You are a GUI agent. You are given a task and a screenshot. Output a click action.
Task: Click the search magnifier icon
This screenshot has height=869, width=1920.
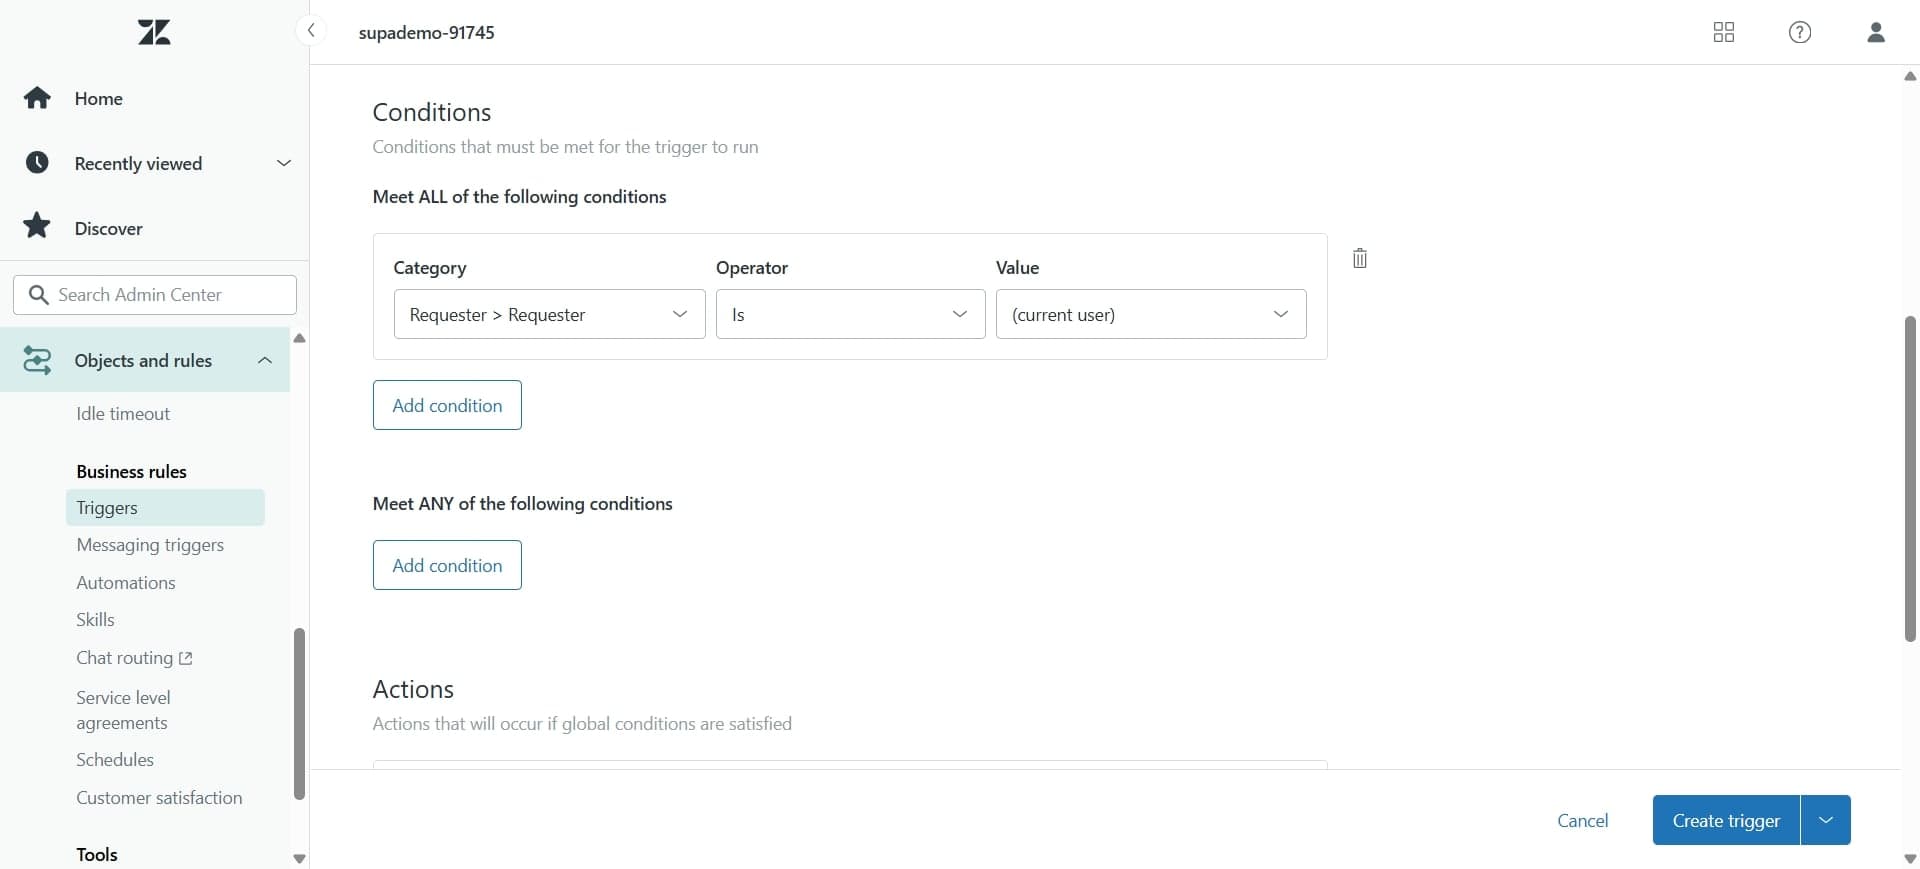pyautogui.click(x=39, y=295)
